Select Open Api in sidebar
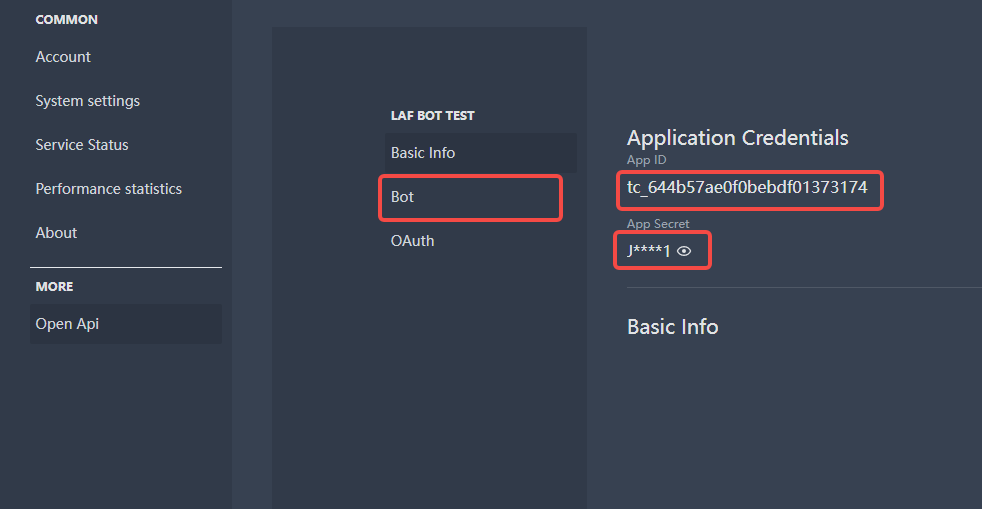 tap(126, 324)
